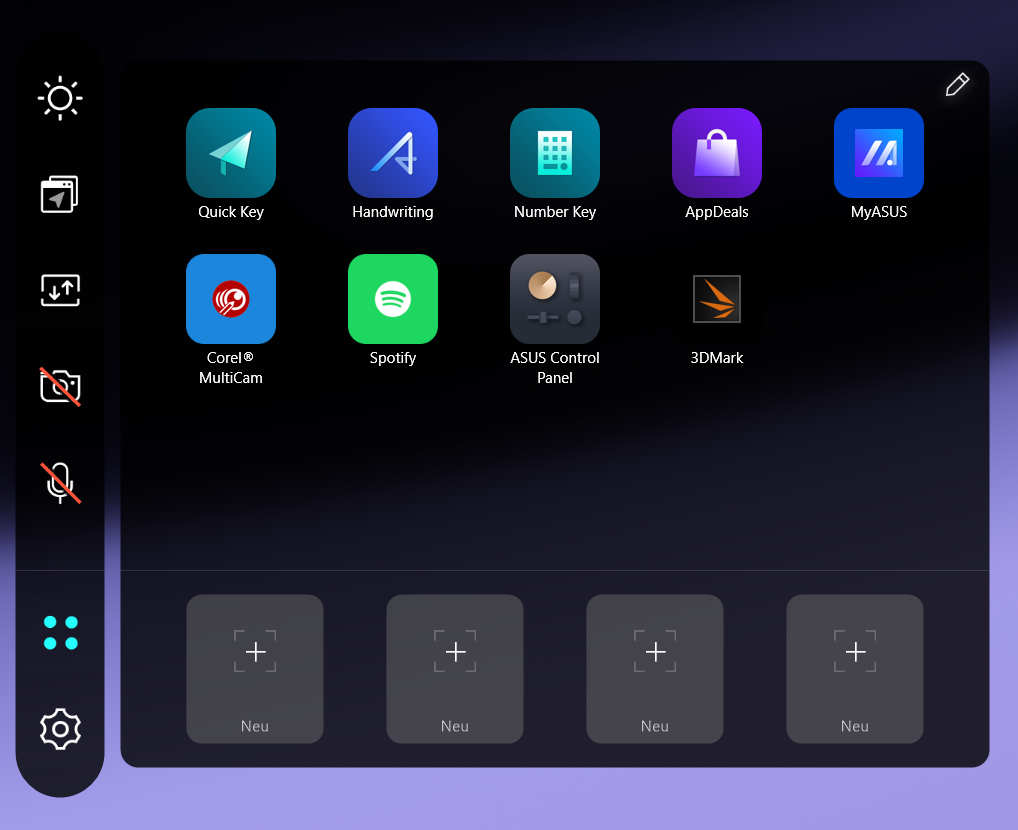Click the "Quick Key" label
Viewport: 1018px width, 830px height.
230,212
